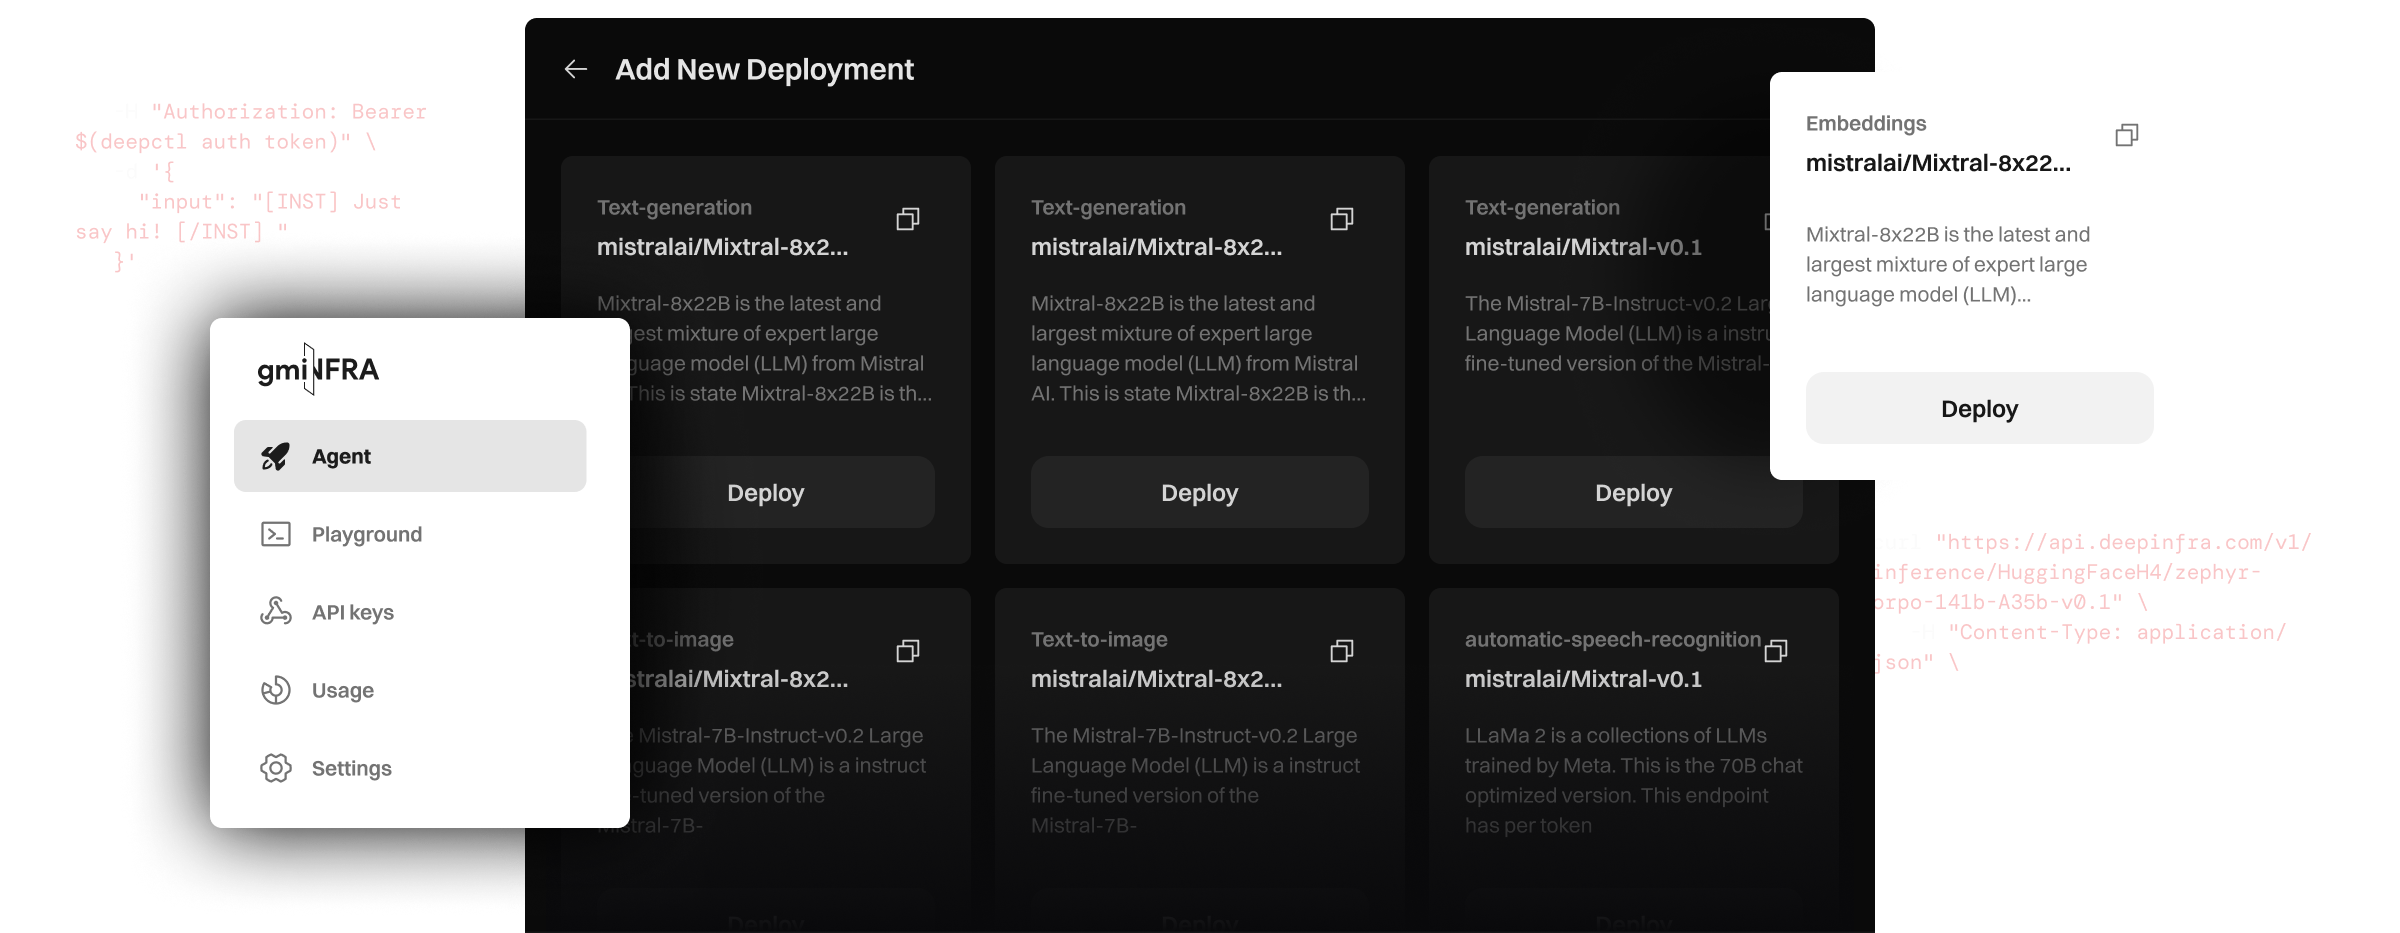Click copy icon on middle bottom-row Text-to-image card
Image resolution: width=2400 pixels, height=933 pixels.
click(1342, 651)
